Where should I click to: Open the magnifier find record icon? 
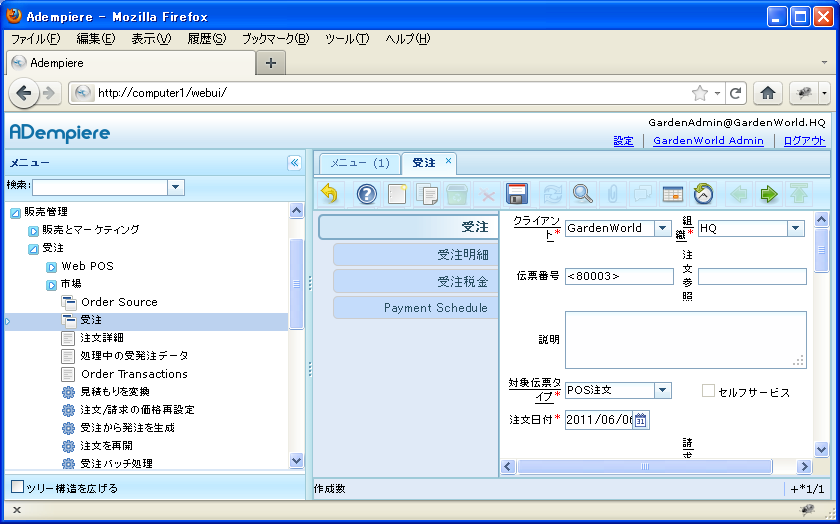pos(582,194)
